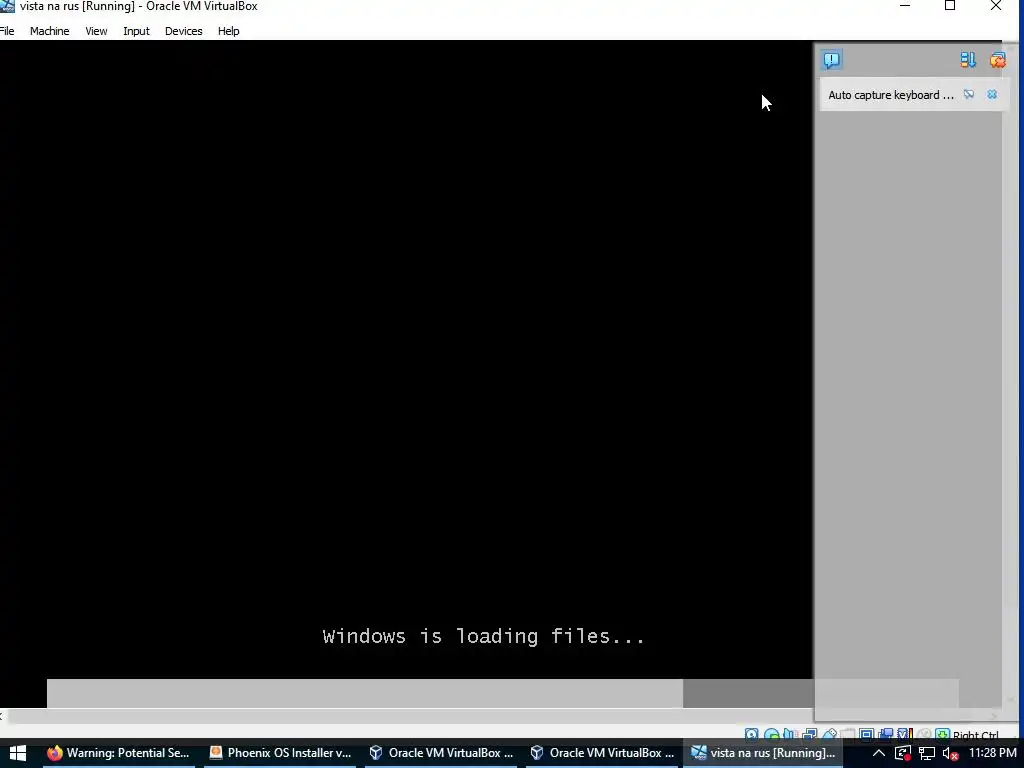
Task: Open the Devices menu
Action: 184,31
